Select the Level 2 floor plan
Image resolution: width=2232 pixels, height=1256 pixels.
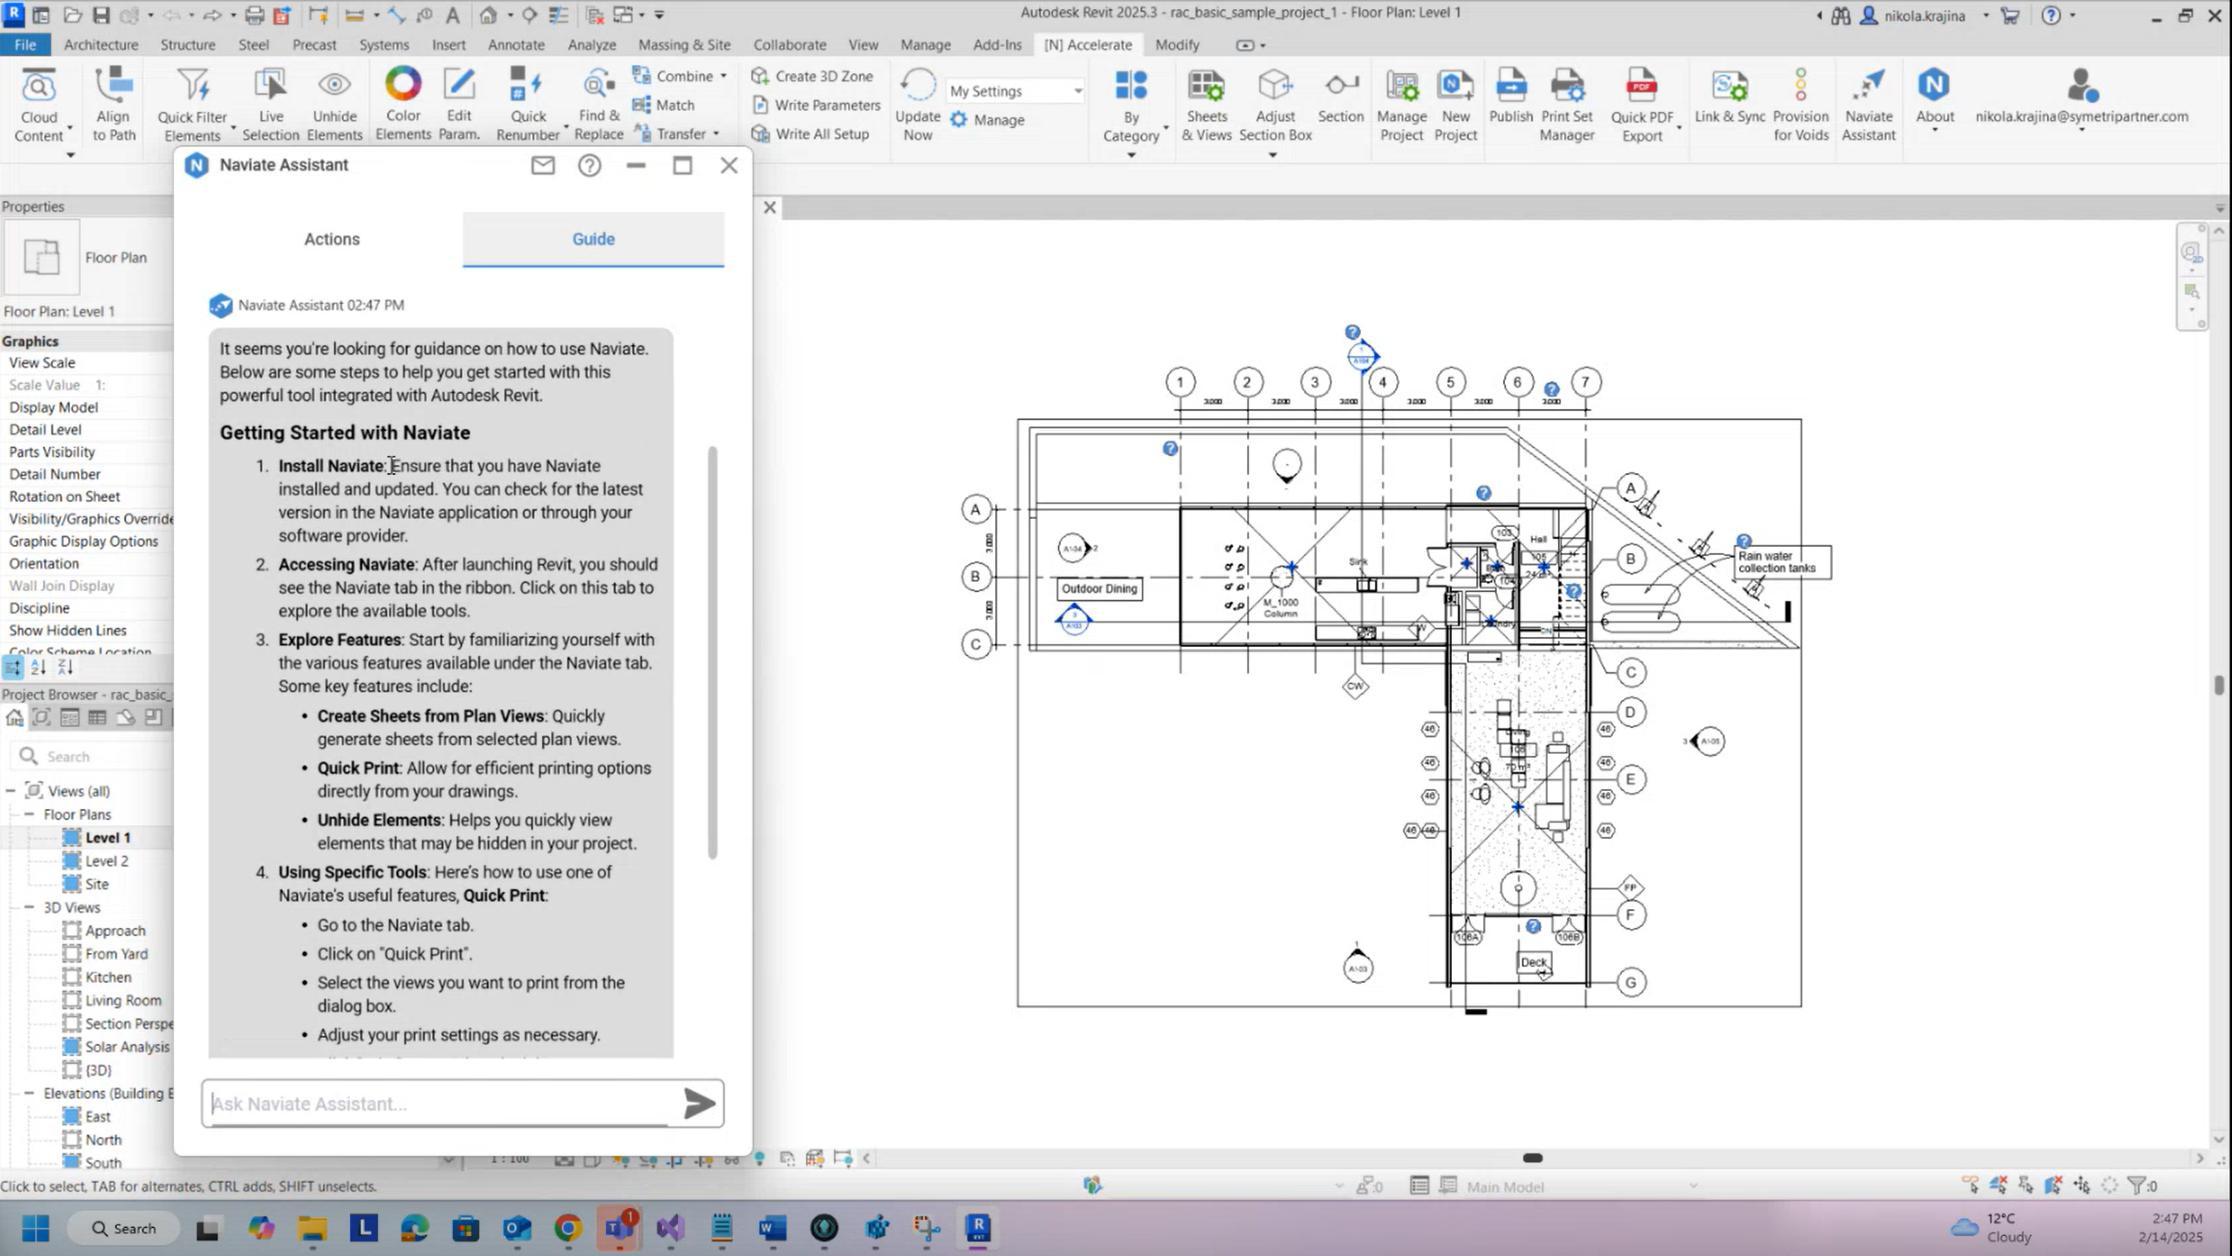106,861
